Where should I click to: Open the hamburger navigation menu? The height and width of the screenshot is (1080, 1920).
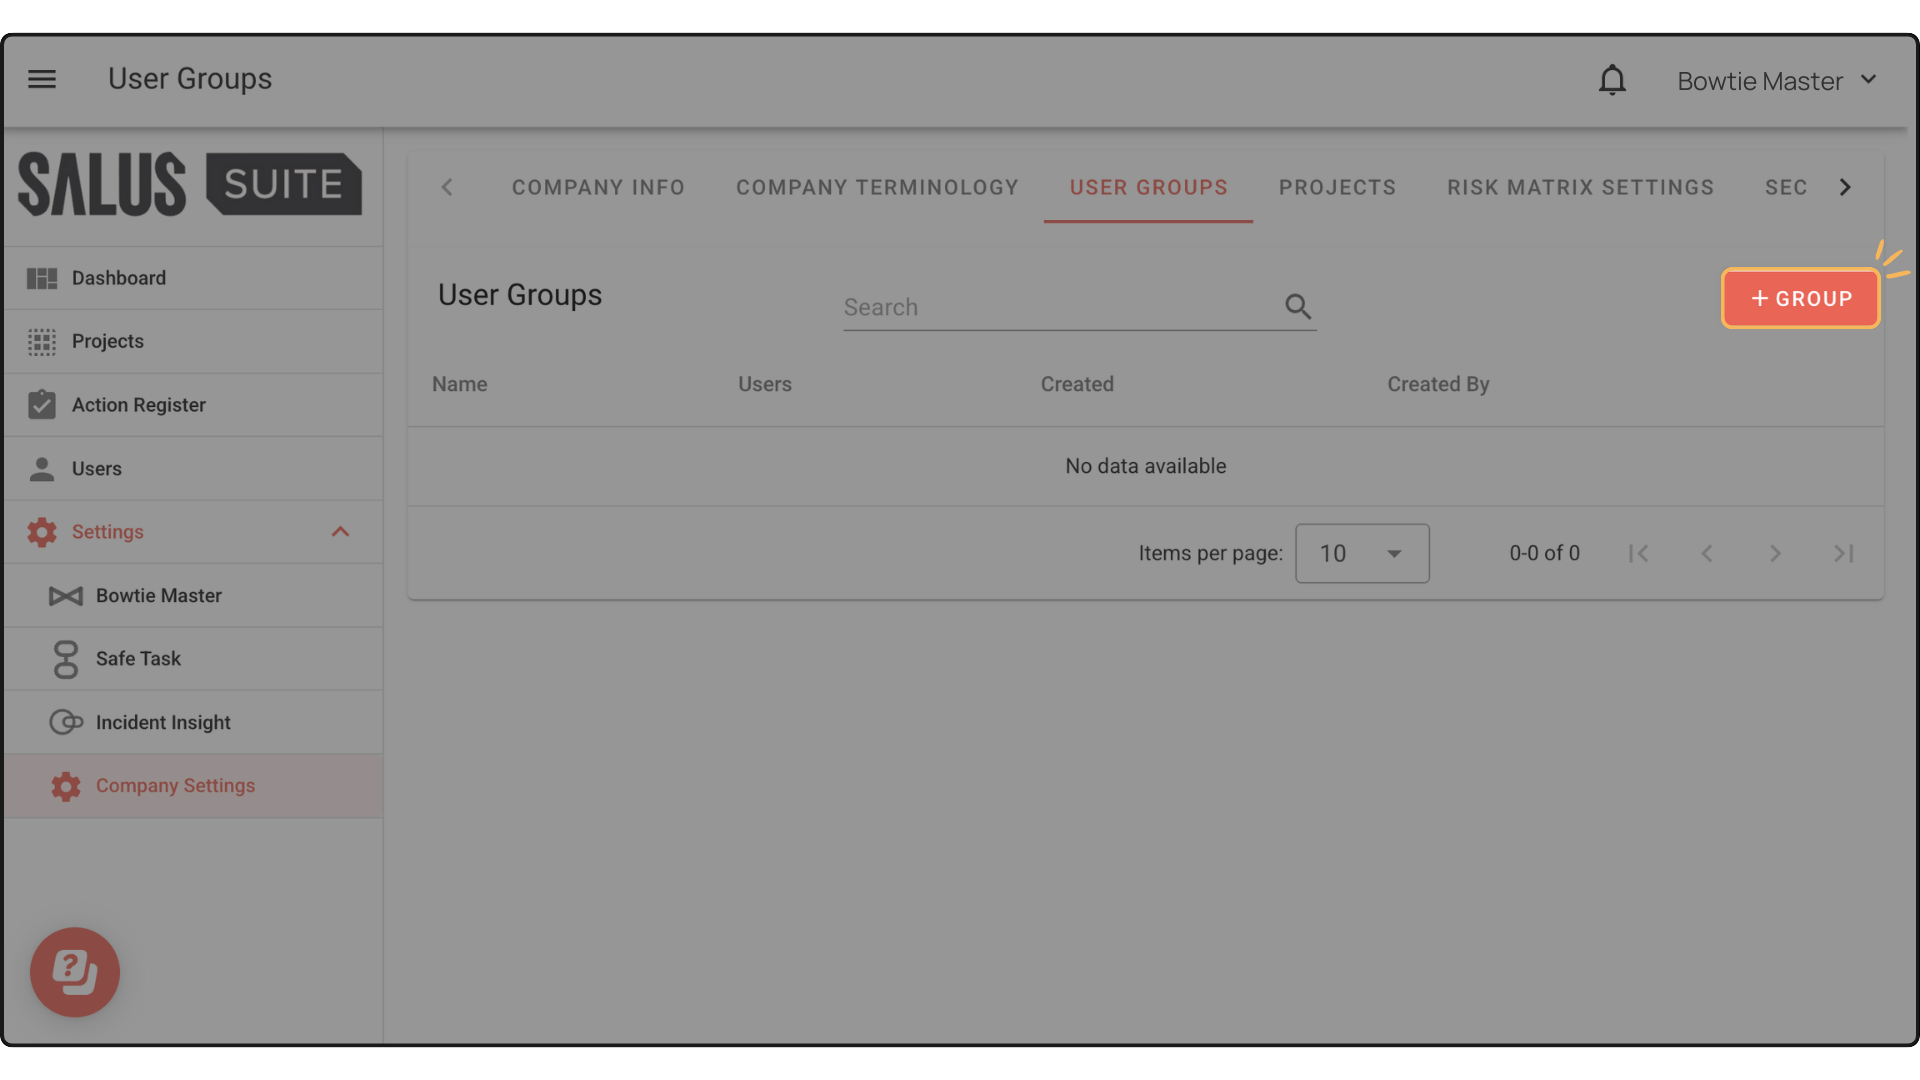42,79
